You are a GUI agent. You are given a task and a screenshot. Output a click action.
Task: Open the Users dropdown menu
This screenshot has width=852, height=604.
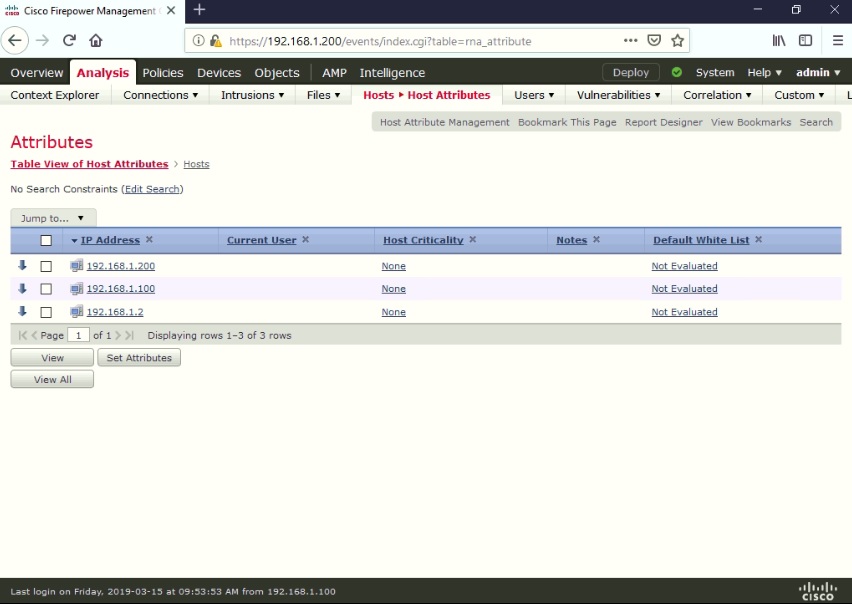pyautogui.click(x=534, y=95)
